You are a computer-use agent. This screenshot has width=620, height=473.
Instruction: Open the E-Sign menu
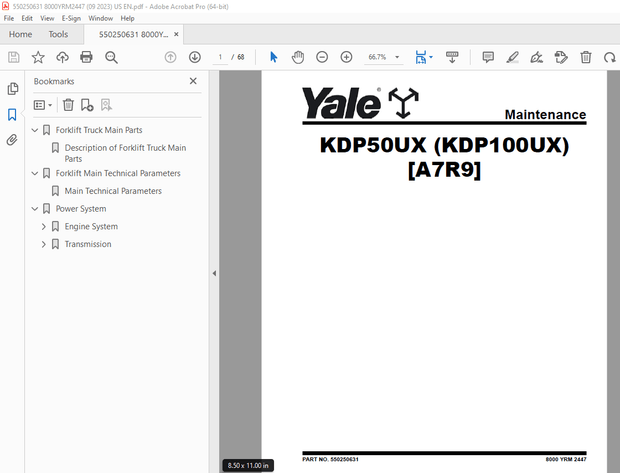71,18
